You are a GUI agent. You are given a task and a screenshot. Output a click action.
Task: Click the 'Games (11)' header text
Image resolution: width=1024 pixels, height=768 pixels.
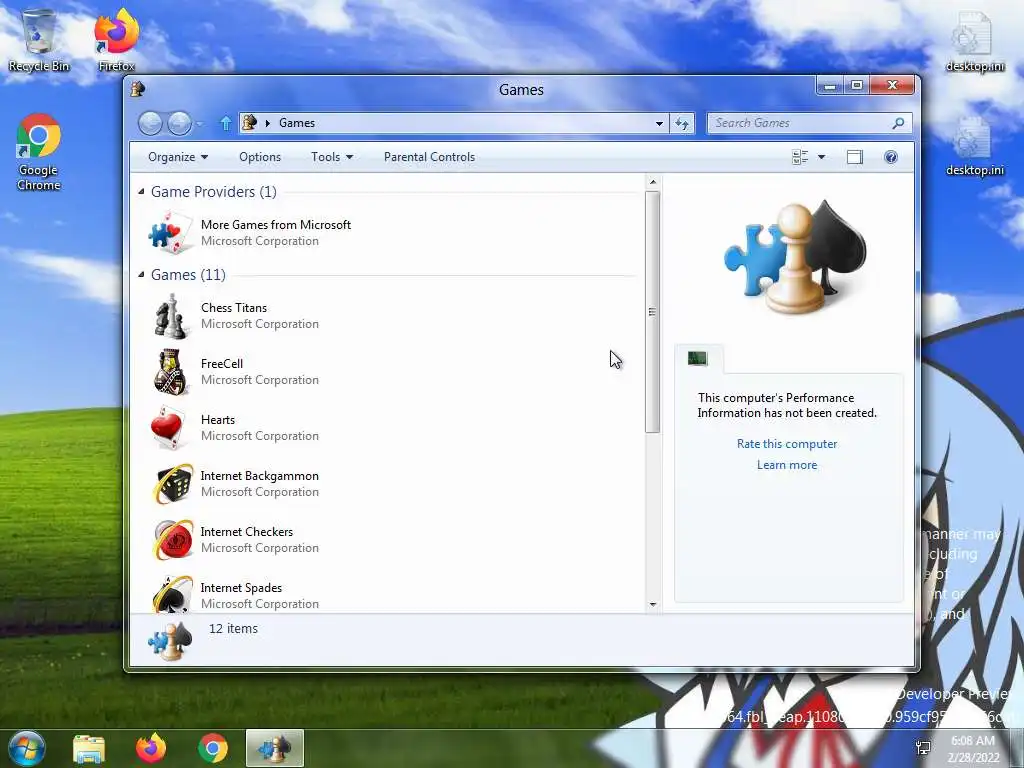[x=188, y=274]
